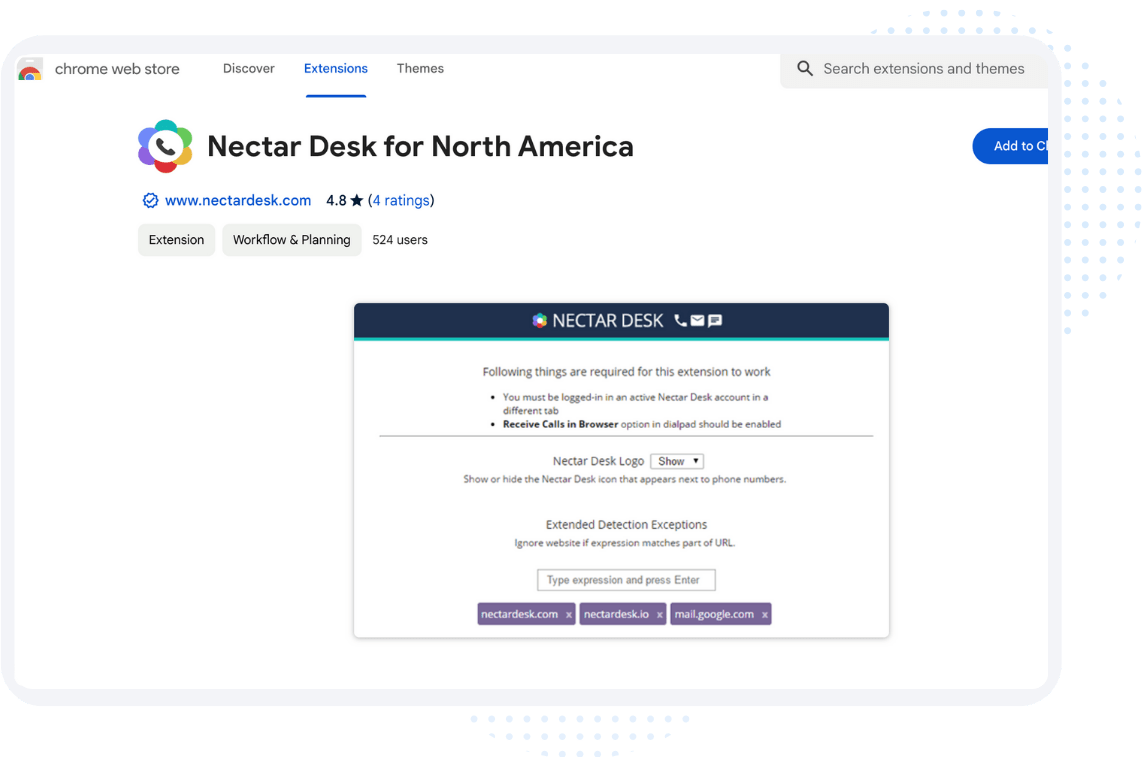Switch to the Discover tab
Image resolution: width=1146 pixels, height=757 pixels.
249,69
